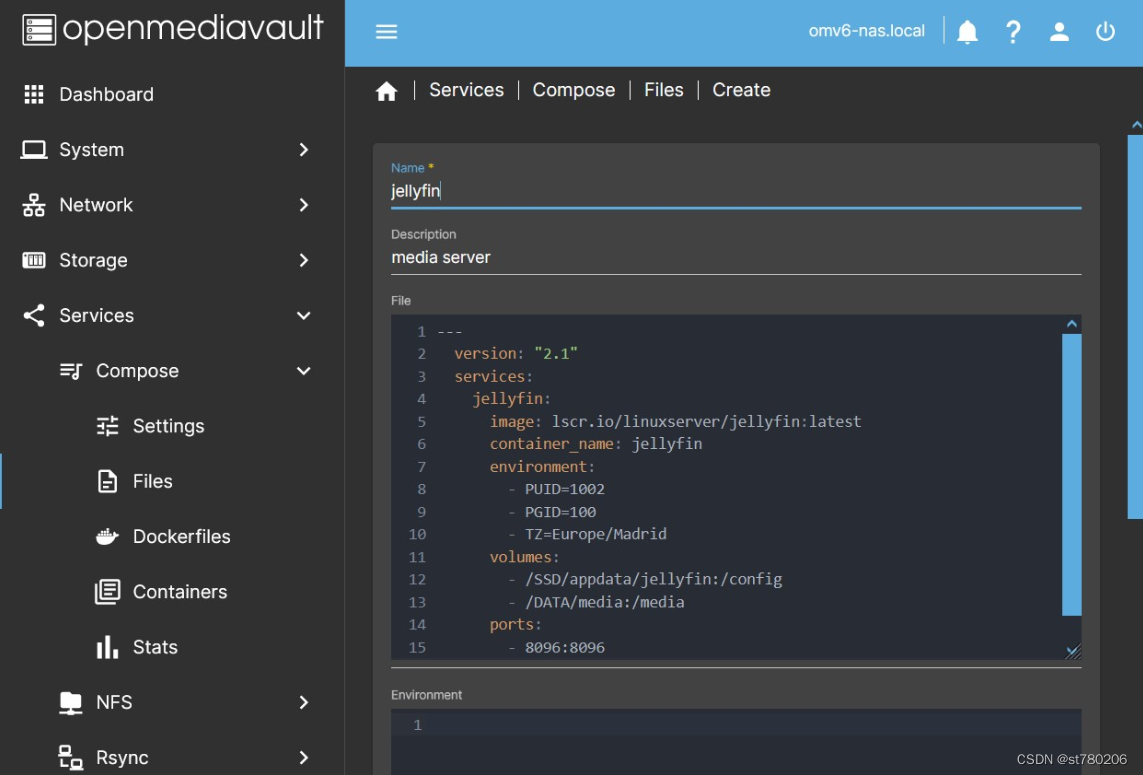Click Create breadcrumb item
The height and width of the screenshot is (775, 1143).
pyautogui.click(x=741, y=90)
